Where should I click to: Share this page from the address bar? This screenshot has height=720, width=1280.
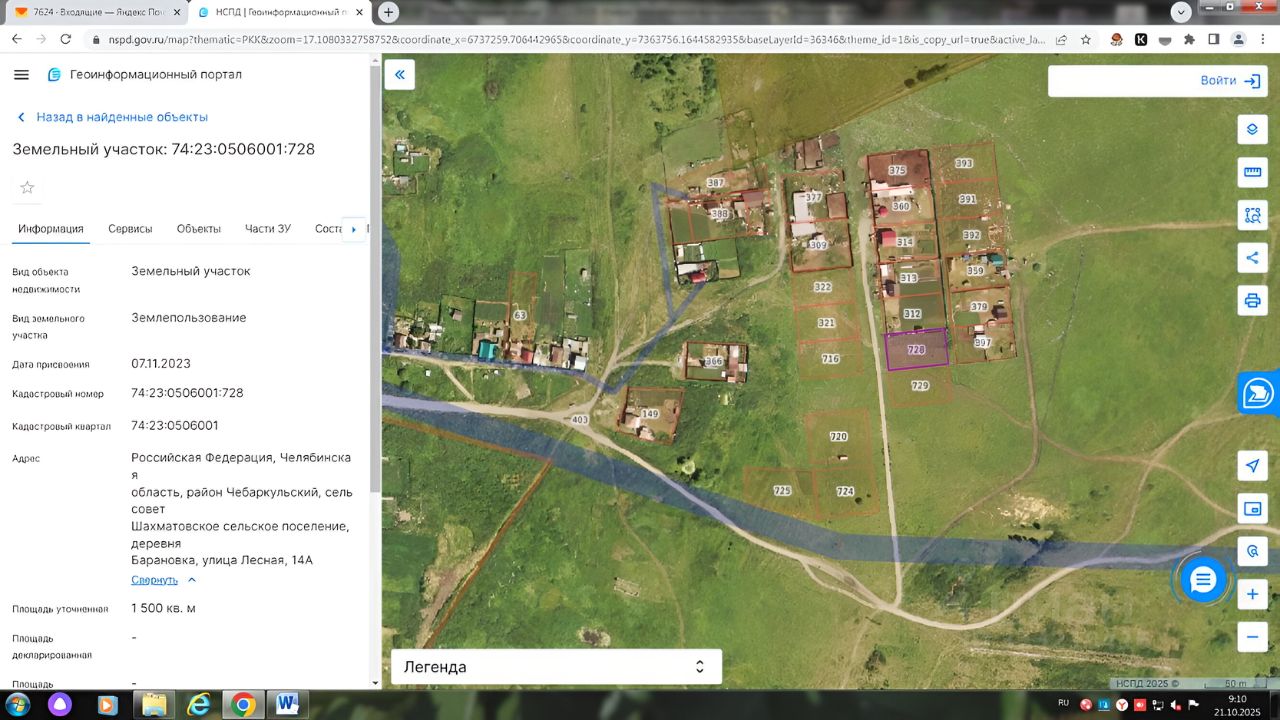pos(1060,39)
